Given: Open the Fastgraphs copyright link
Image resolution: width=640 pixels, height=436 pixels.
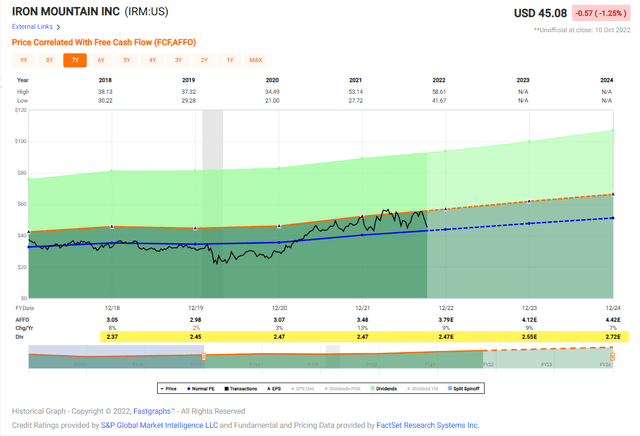Looking at the screenshot, I should click(x=154, y=411).
